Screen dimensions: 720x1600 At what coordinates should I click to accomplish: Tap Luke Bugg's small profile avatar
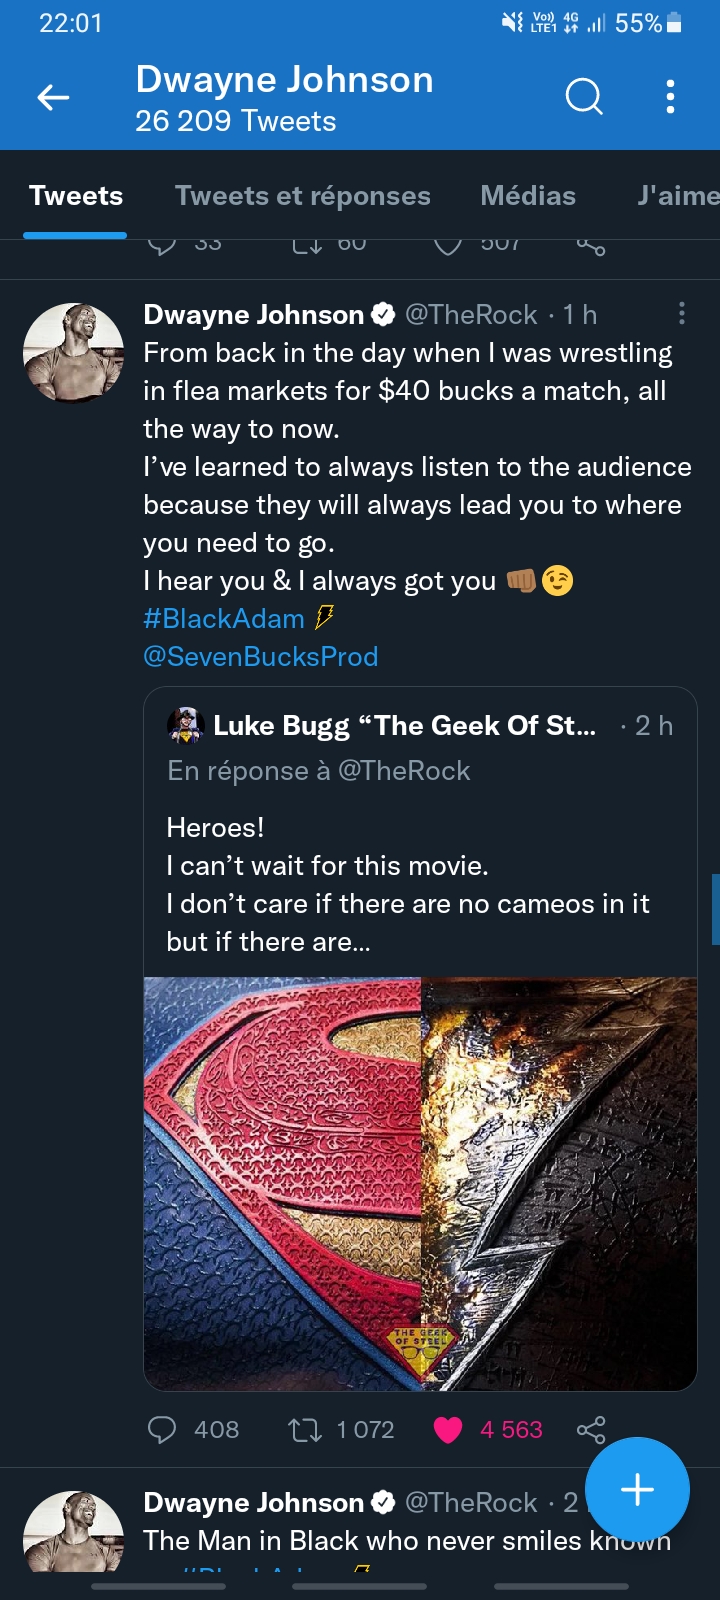point(186,725)
